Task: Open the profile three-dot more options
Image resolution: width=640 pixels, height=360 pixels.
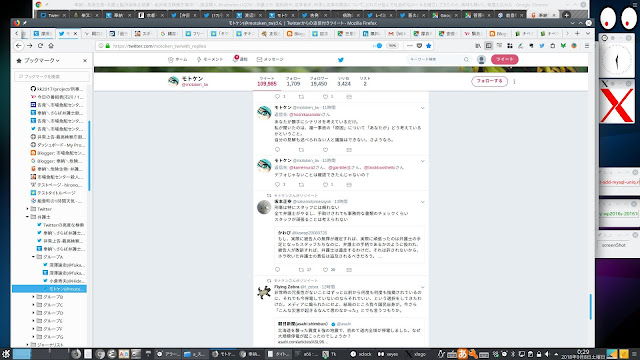Action: point(514,81)
